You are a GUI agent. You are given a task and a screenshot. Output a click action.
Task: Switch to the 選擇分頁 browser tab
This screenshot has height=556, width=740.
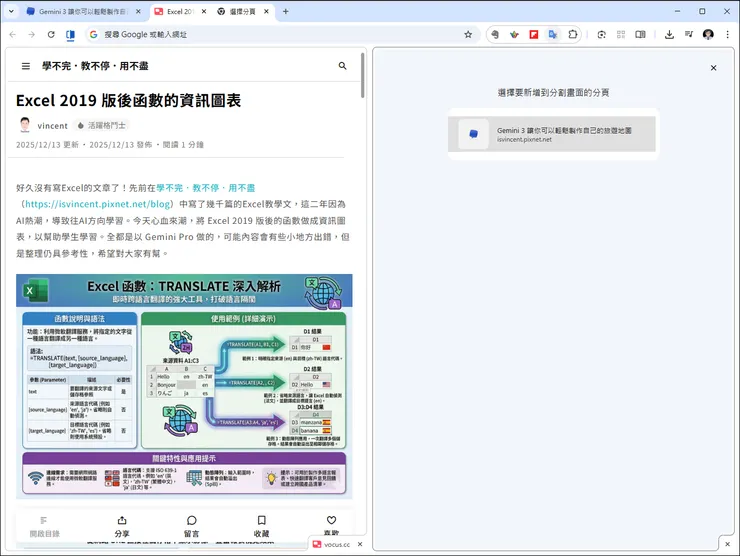[x=243, y=11]
